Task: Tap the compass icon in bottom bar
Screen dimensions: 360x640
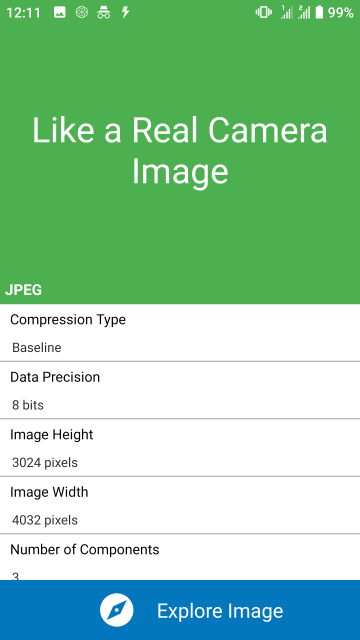Action: pyautogui.click(x=117, y=610)
